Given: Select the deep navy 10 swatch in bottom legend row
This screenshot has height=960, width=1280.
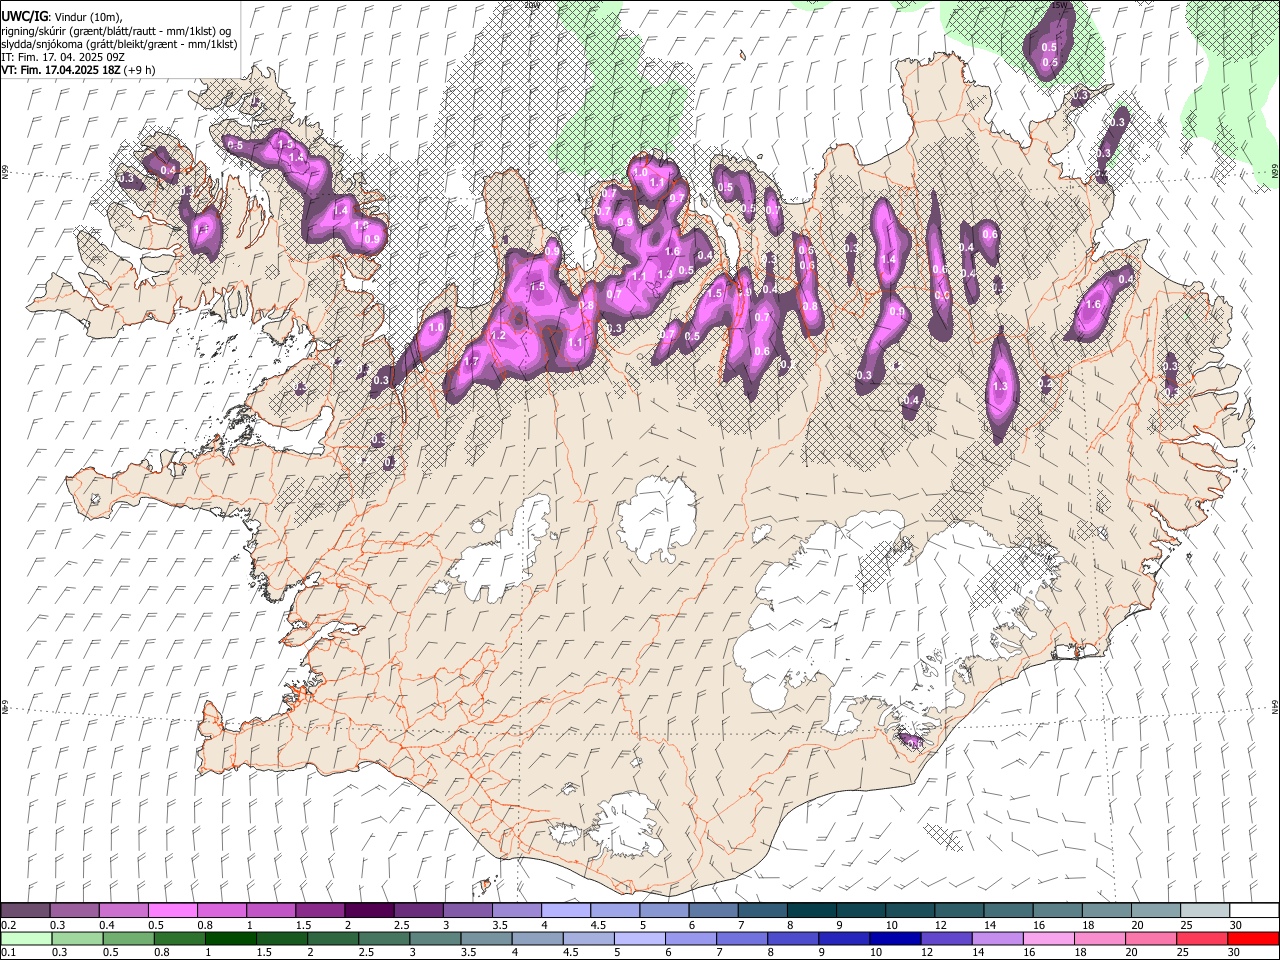Looking at the screenshot, I should (895, 938).
